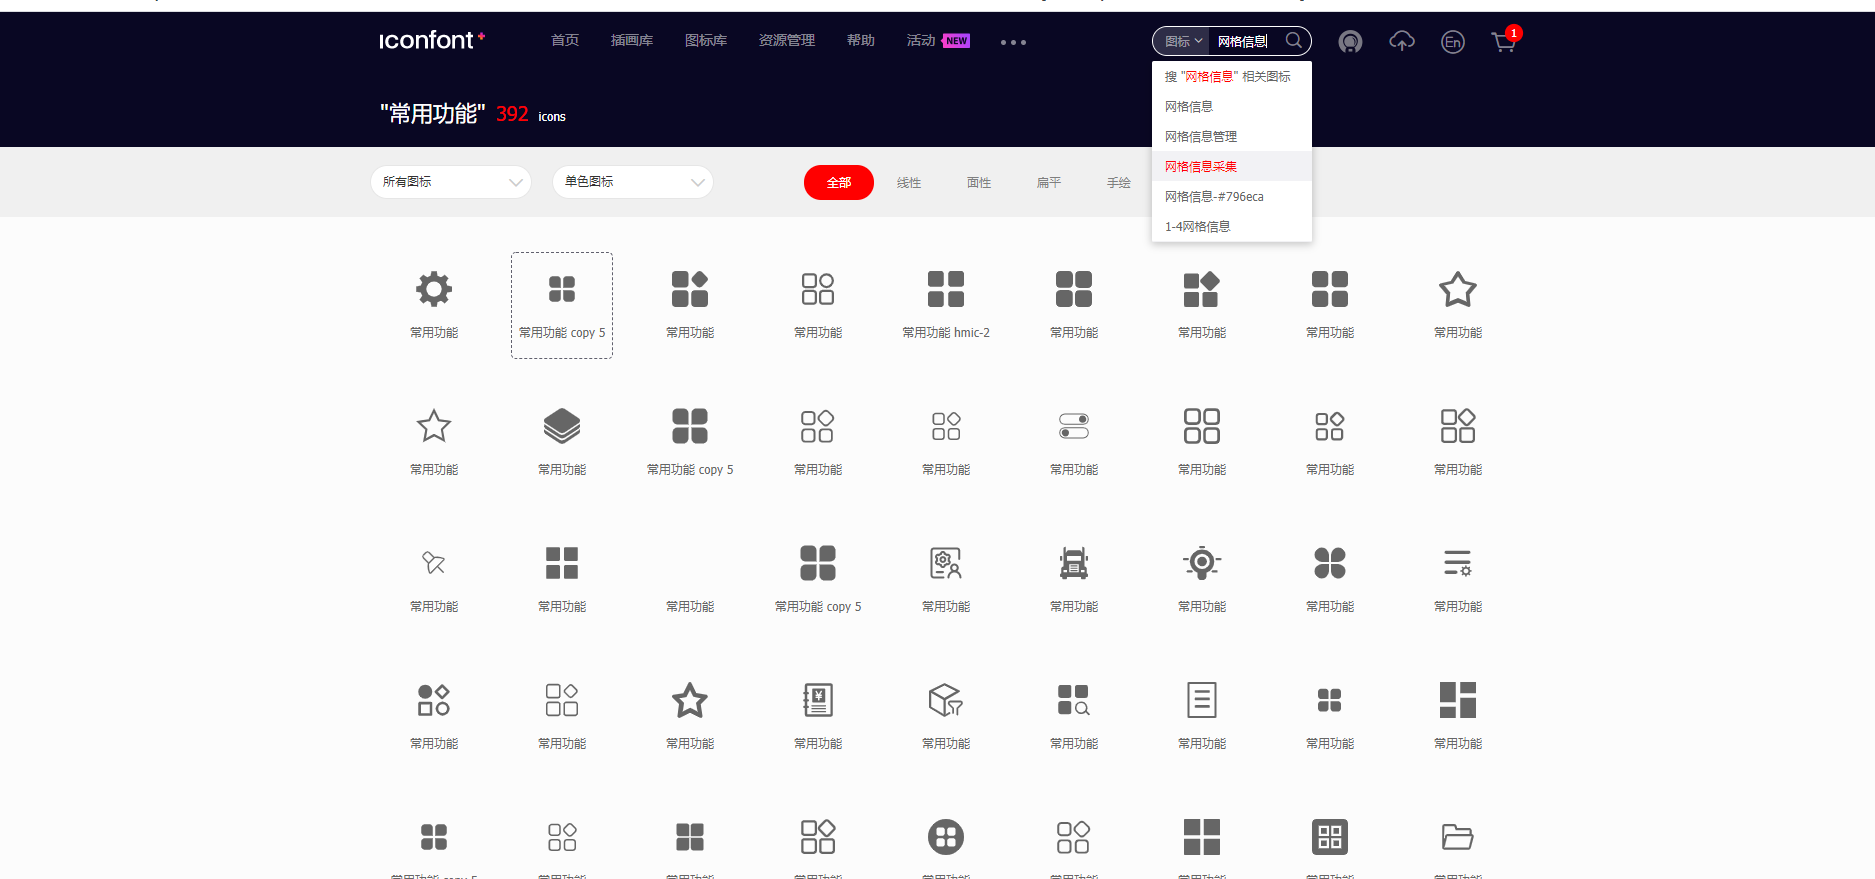The image size is (1875, 879).
Task: Click the cube with filter icon
Action: 946,700
